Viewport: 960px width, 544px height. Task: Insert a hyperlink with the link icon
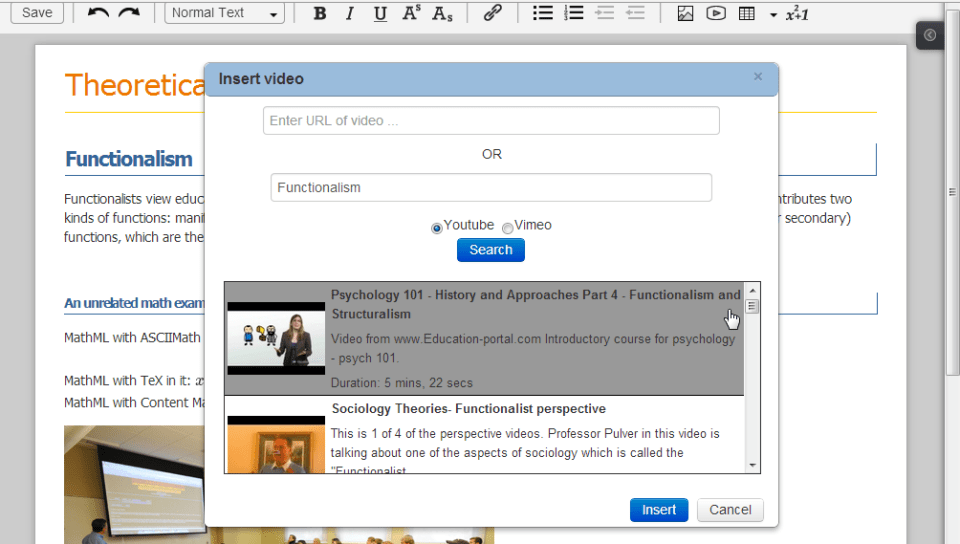click(x=492, y=13)
